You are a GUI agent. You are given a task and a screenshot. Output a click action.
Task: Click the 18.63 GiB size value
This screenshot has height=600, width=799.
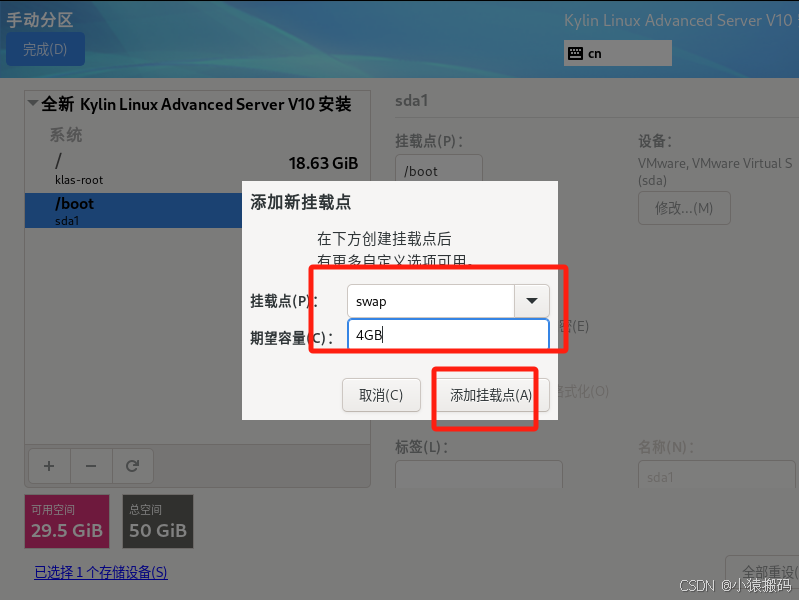323,163
